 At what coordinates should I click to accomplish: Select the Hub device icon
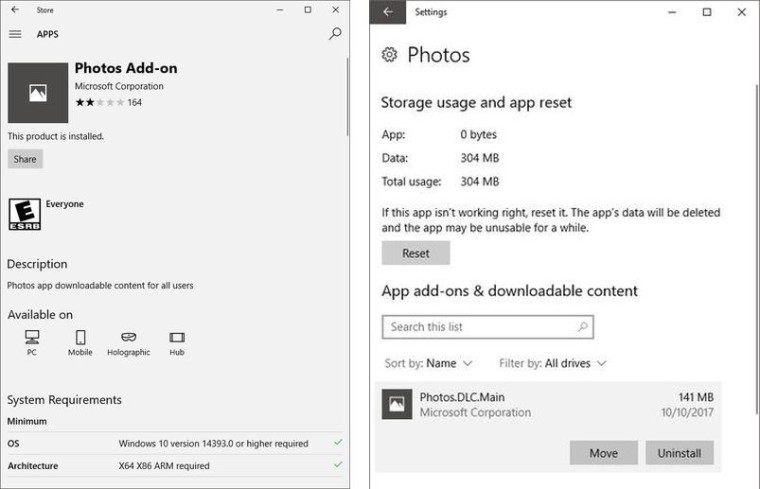[177, 338]
